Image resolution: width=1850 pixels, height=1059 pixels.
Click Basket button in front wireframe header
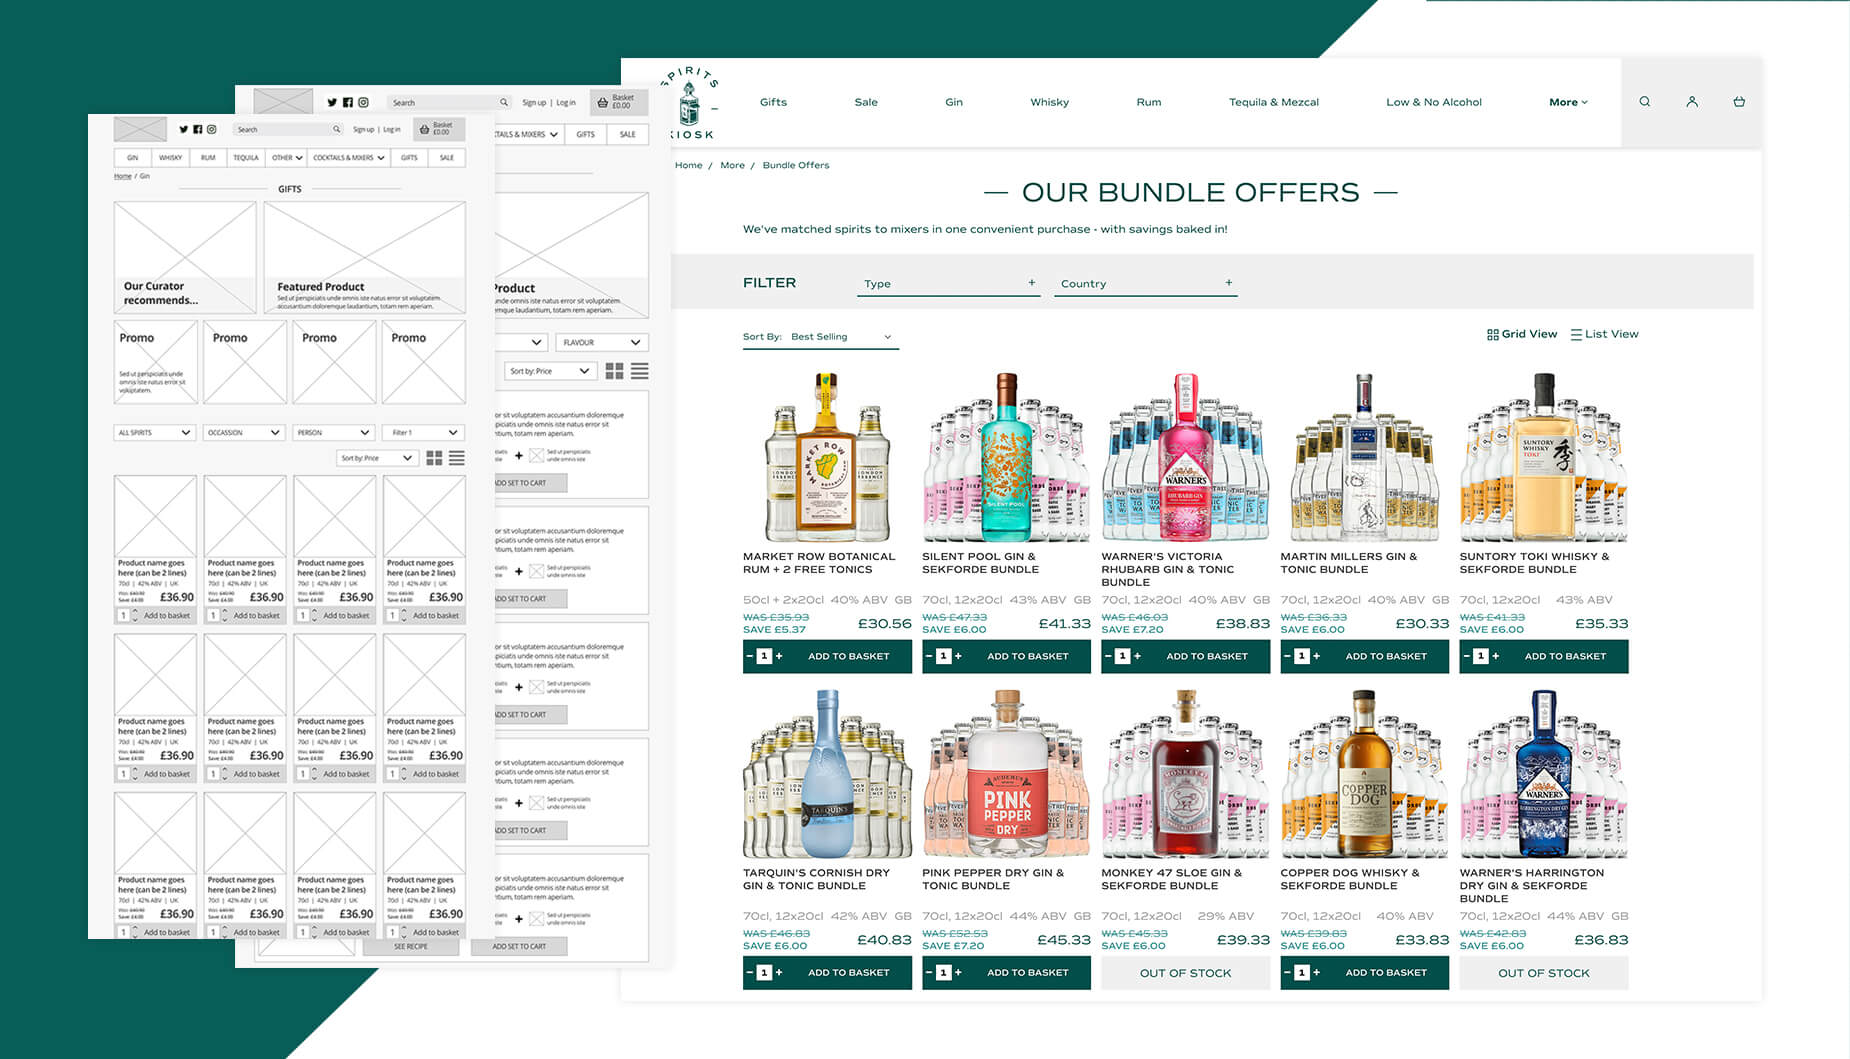tap(438, 129)
